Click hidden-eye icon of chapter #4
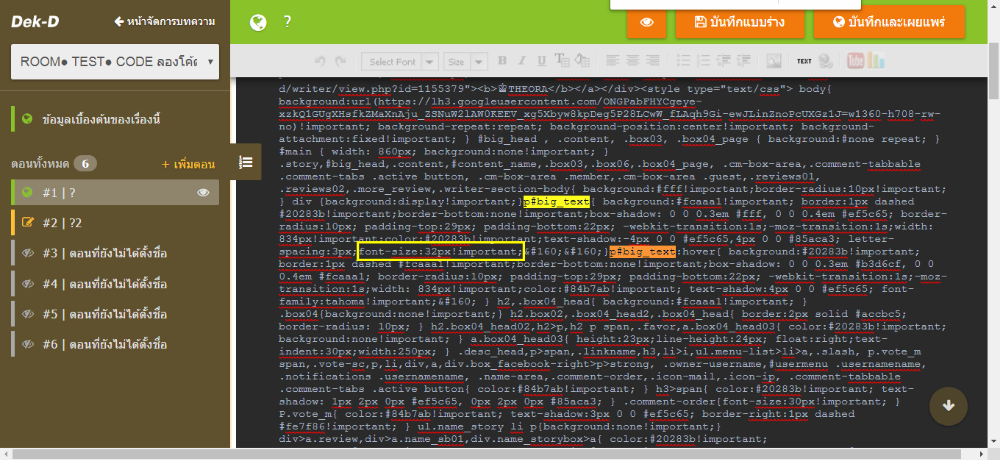1000x460 pixels. coord(27,284)
